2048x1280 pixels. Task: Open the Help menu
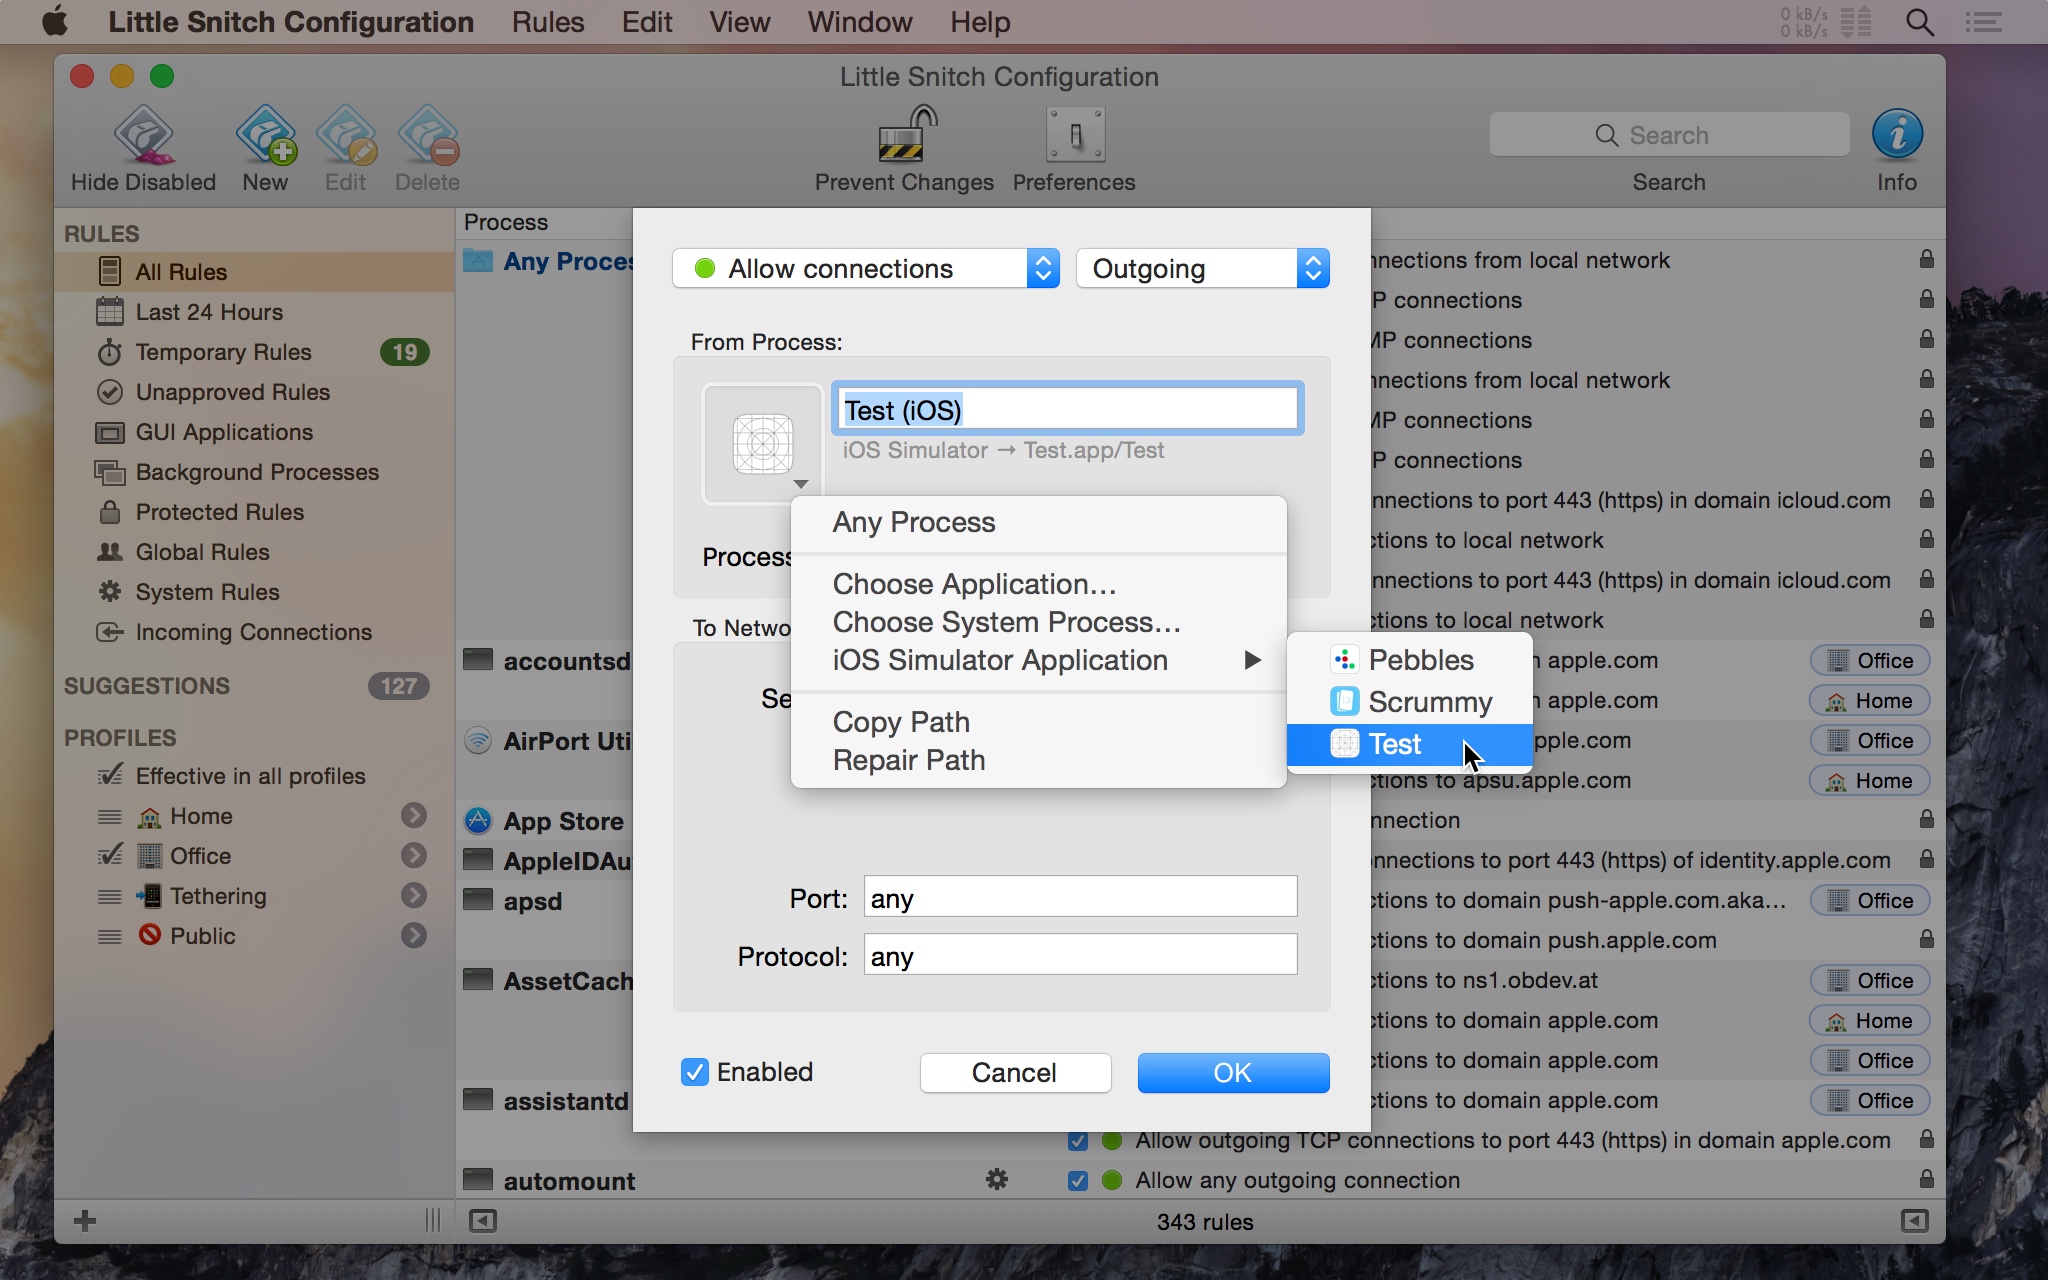point(980,22)
